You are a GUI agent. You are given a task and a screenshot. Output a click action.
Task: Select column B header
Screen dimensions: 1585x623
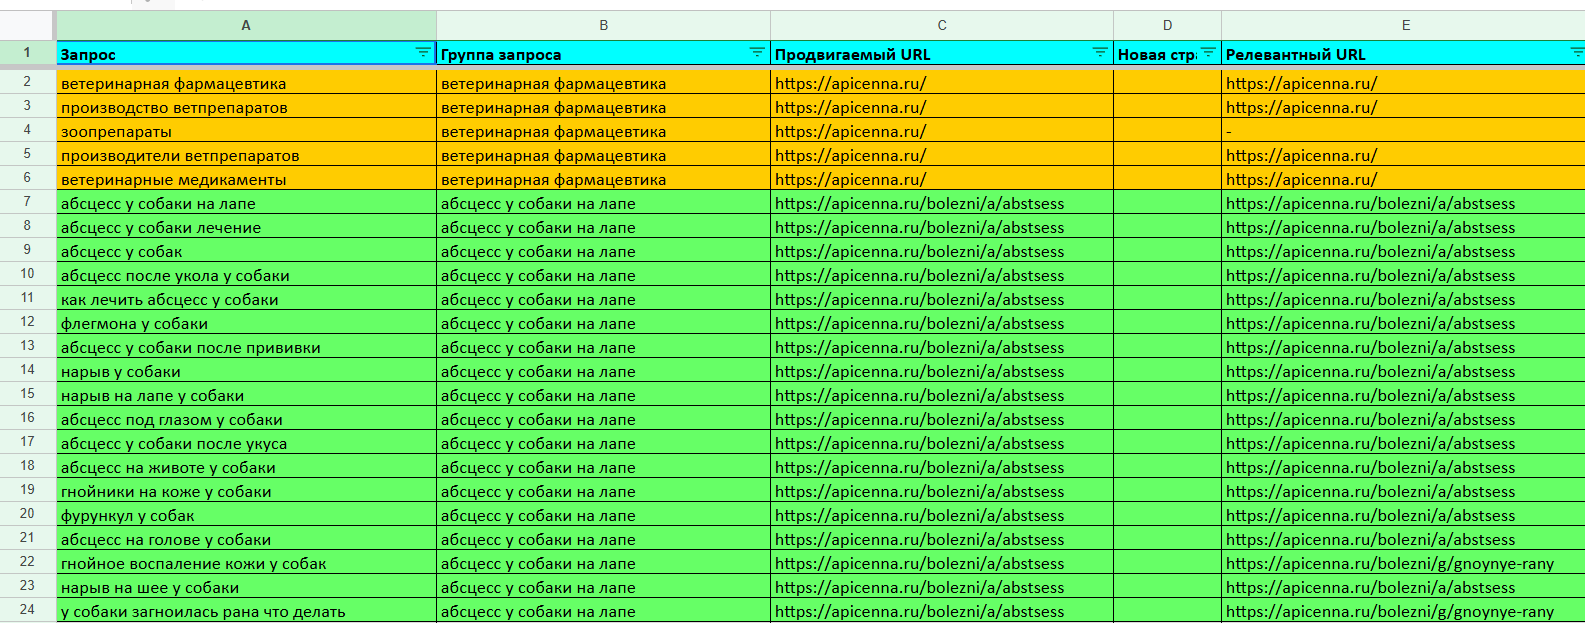604,25
